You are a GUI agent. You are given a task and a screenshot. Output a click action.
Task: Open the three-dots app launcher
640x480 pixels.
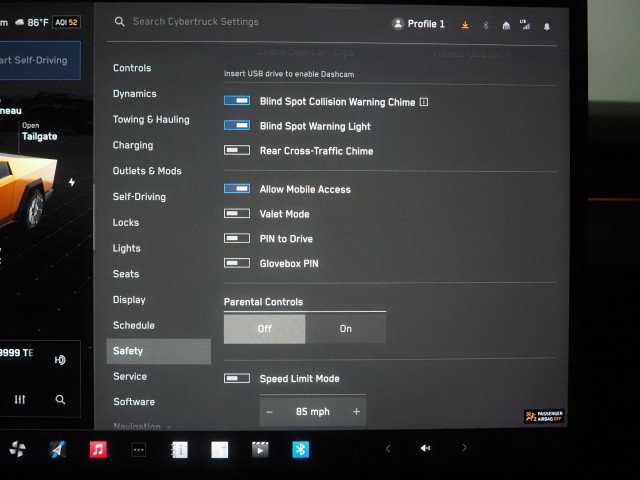pos(139,450)
